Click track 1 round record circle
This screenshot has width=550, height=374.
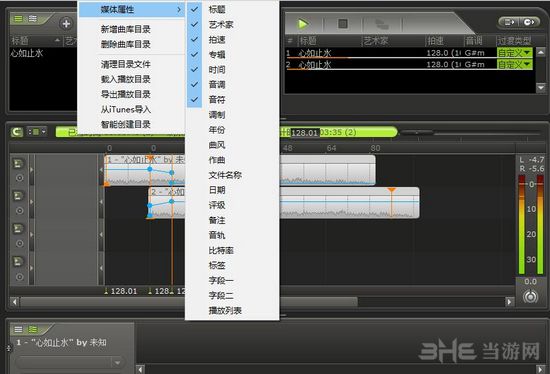(20, 178)
